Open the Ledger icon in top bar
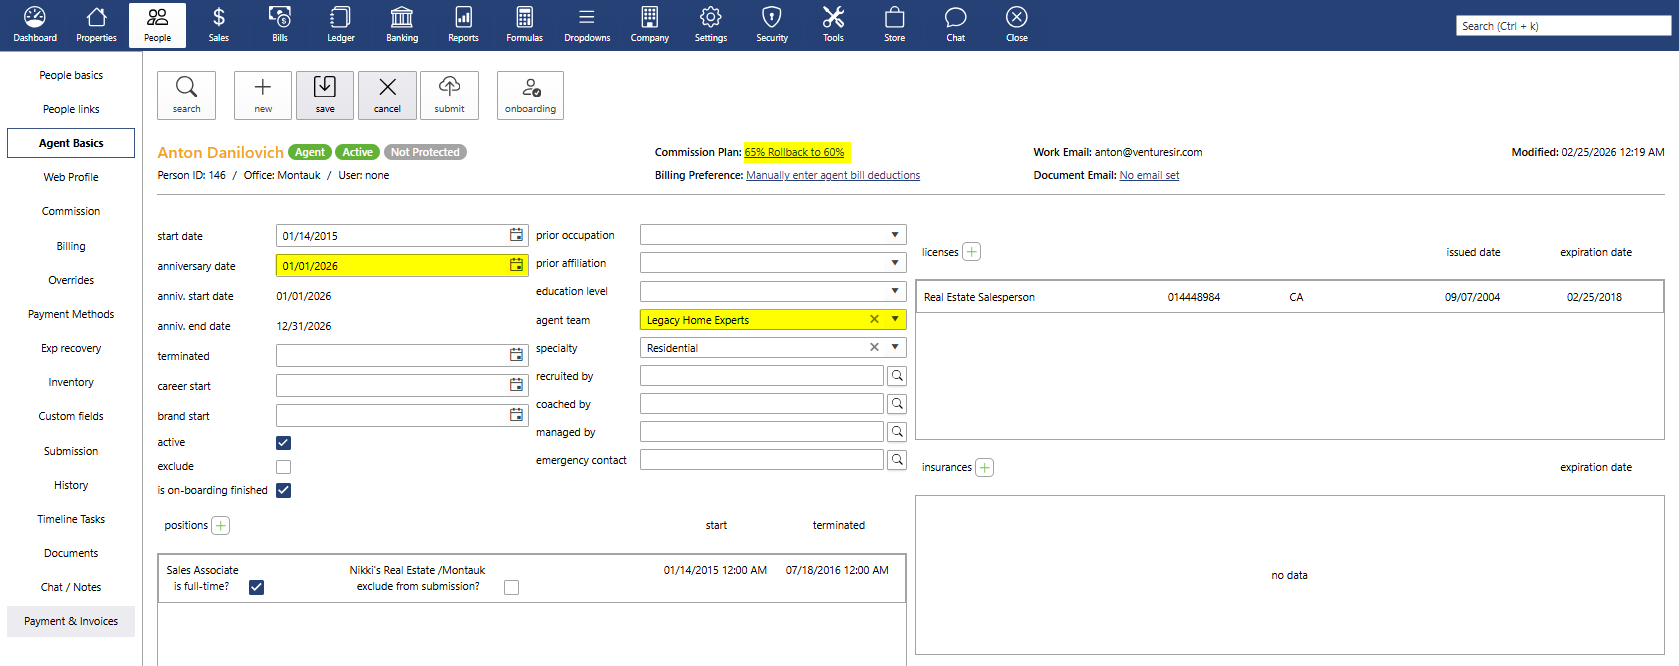 (x=340, y=24)
